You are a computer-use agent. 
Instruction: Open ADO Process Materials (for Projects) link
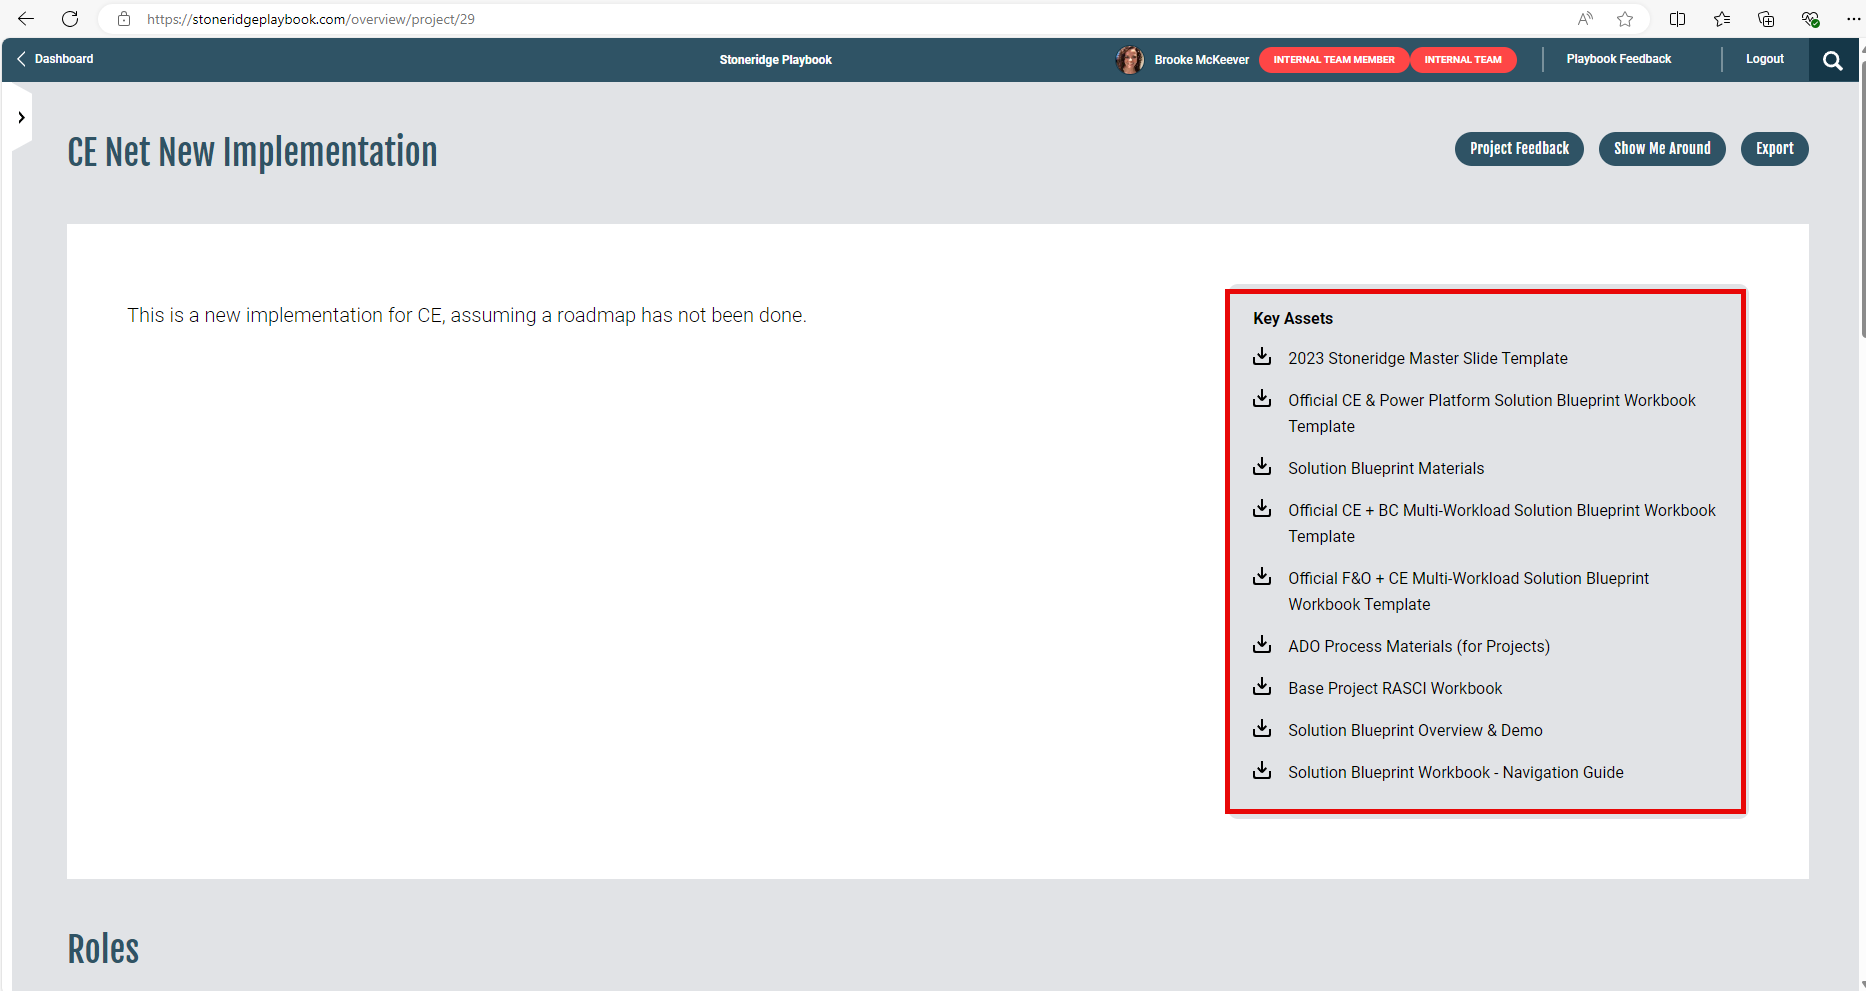tap(1419, 646)
